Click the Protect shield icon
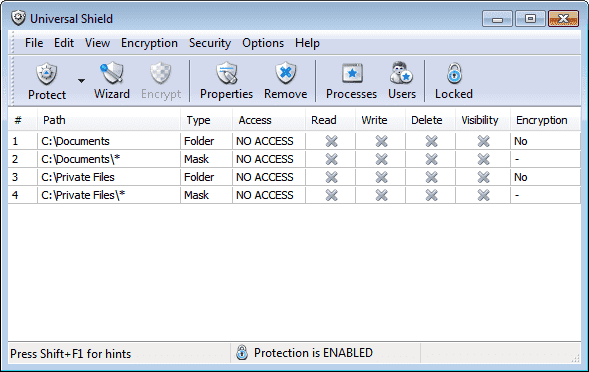 pyautogui.click(x=47, y=74)
